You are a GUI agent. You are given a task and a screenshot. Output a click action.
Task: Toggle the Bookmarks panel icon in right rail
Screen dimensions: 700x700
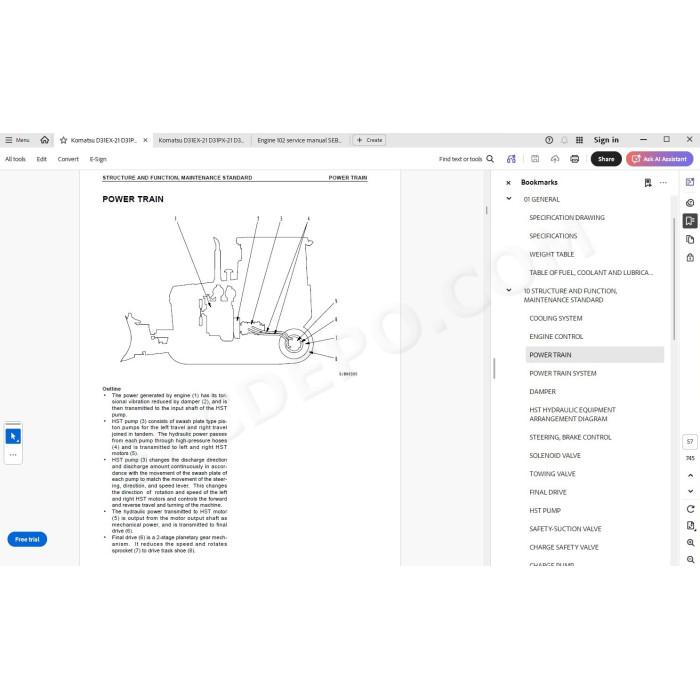[690, 221]
